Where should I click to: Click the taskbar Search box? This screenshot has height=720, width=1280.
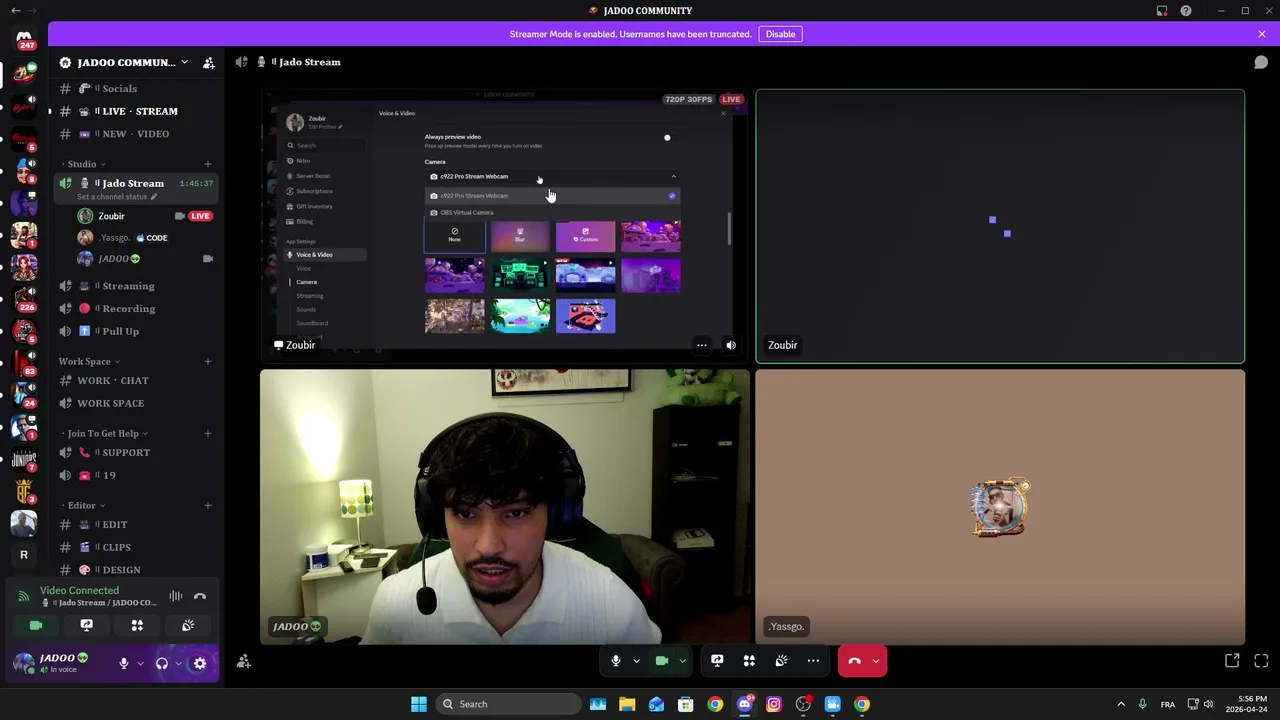(508, 704)
